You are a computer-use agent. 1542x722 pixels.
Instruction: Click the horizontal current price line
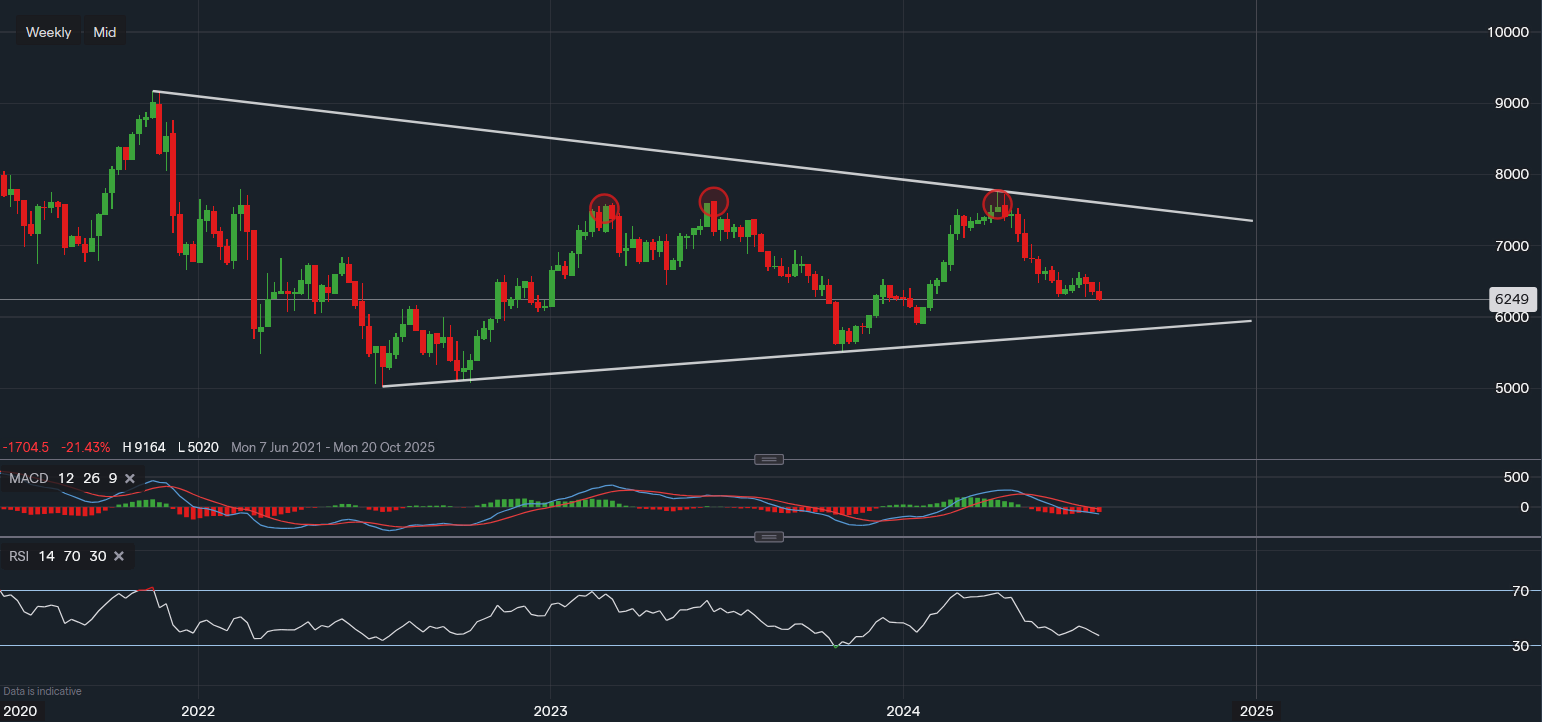(1300, 299)
